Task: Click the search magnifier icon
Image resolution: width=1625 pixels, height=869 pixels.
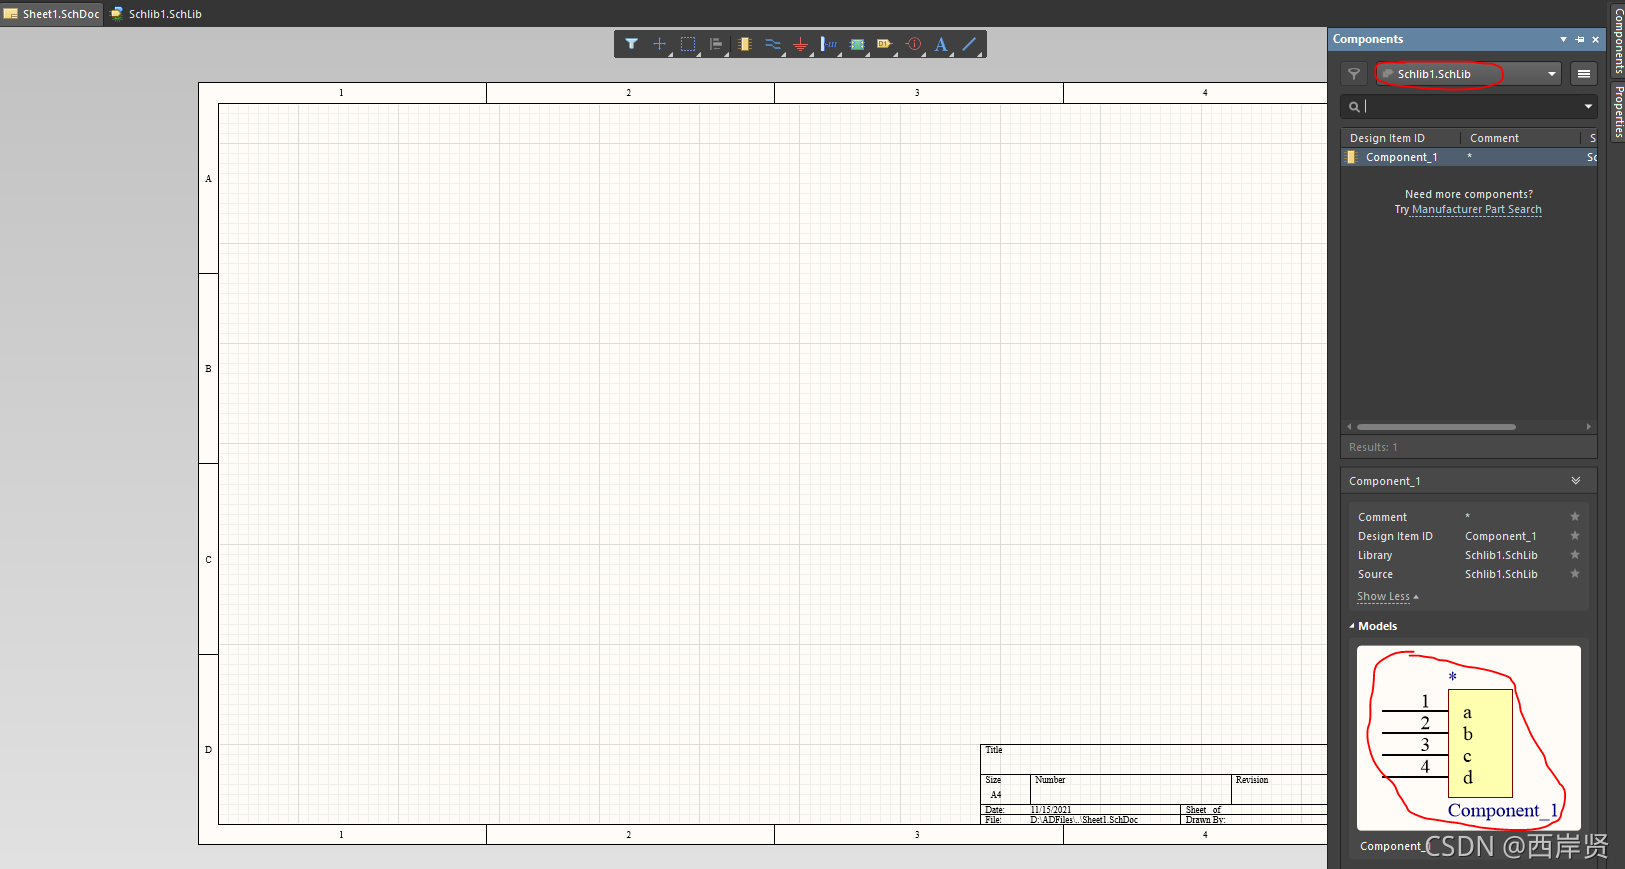Action: (x=1354, y=107)
